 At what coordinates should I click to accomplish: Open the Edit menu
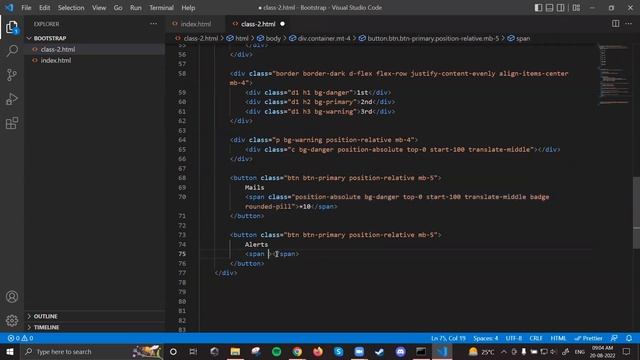point(44,8)
